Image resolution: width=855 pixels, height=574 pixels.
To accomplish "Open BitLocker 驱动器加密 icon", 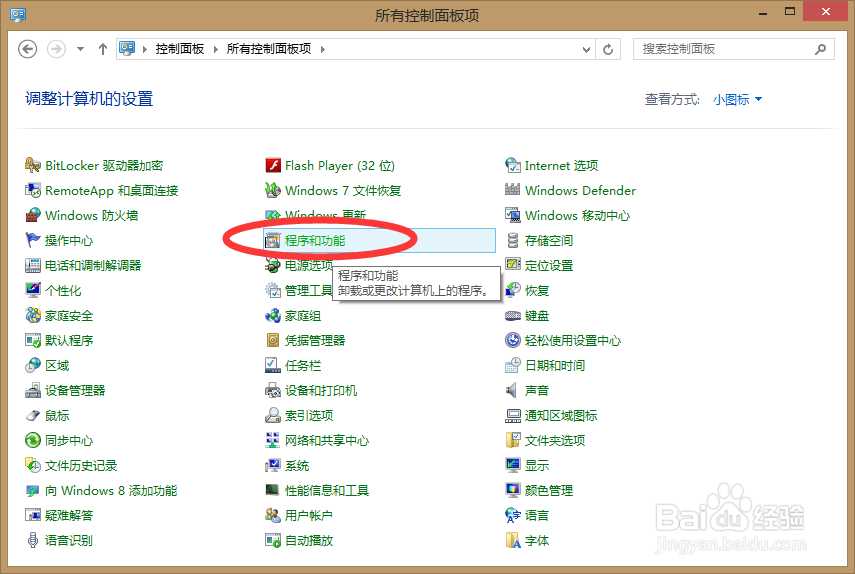I will tap(33, 165).
